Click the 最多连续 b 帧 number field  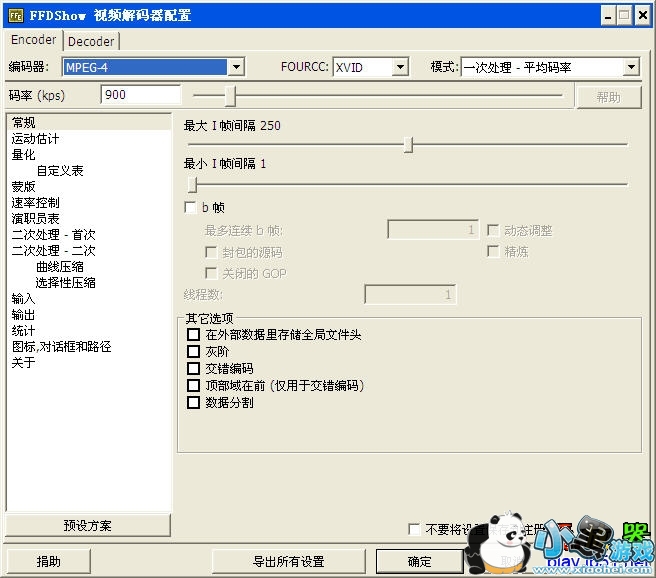click(x=433, y=229)
